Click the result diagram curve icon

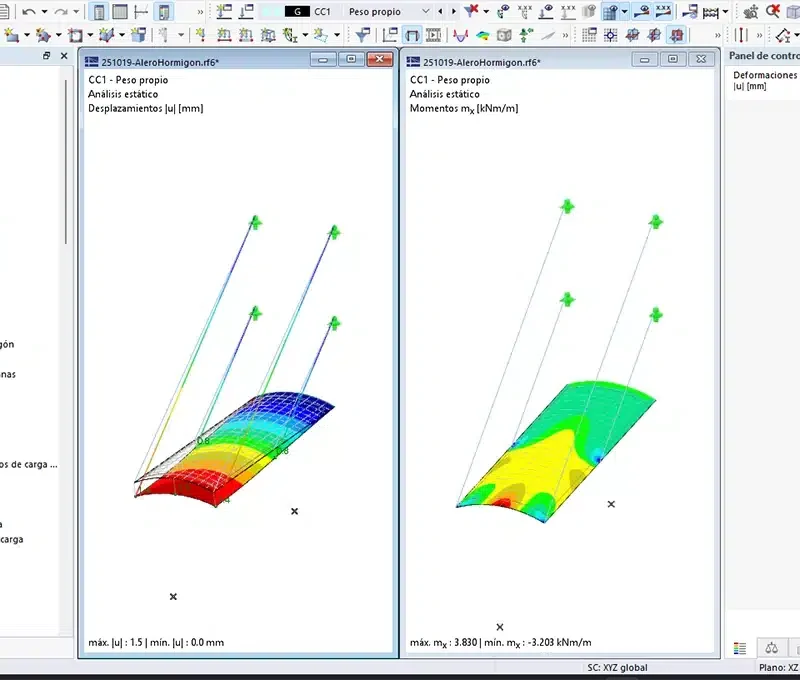[x=460, y=35]
